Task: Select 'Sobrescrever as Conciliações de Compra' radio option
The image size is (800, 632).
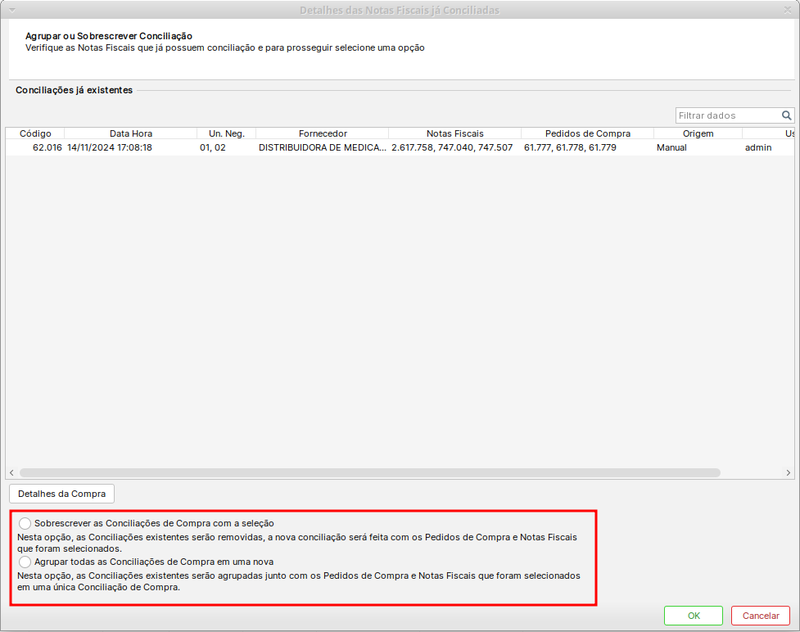Action: click(x=25, y=523)
